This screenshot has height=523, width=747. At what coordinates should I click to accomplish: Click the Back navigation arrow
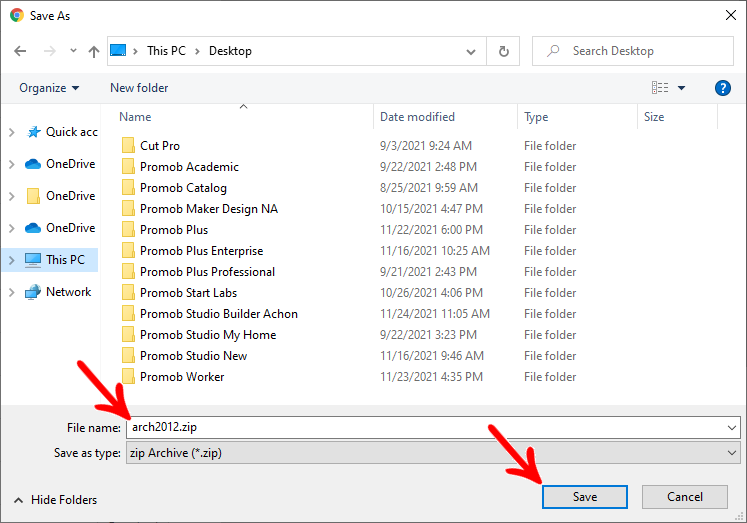click(20, 51)
